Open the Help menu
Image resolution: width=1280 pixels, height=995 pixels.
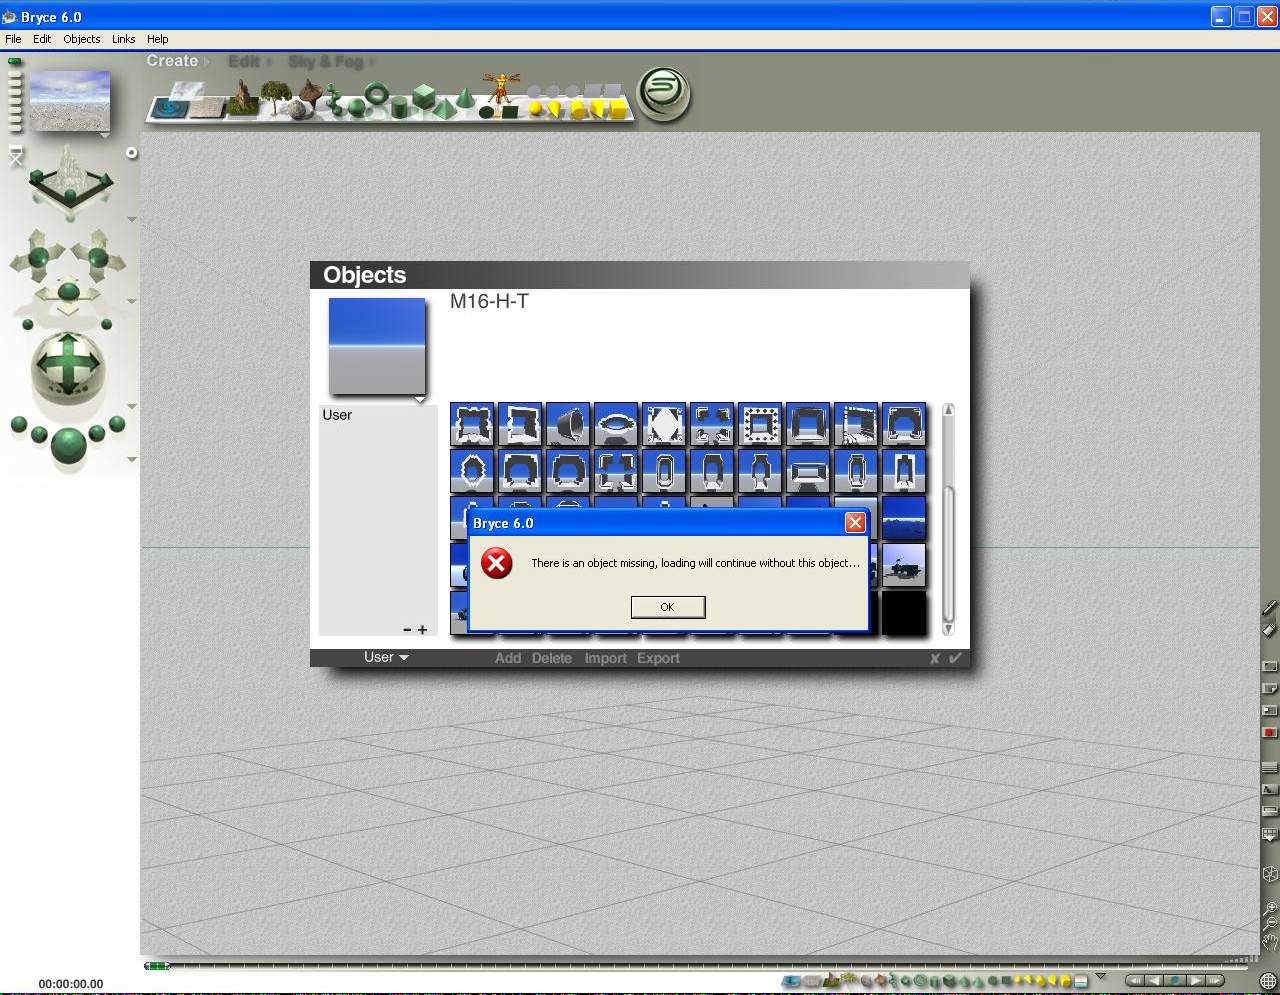158,39
